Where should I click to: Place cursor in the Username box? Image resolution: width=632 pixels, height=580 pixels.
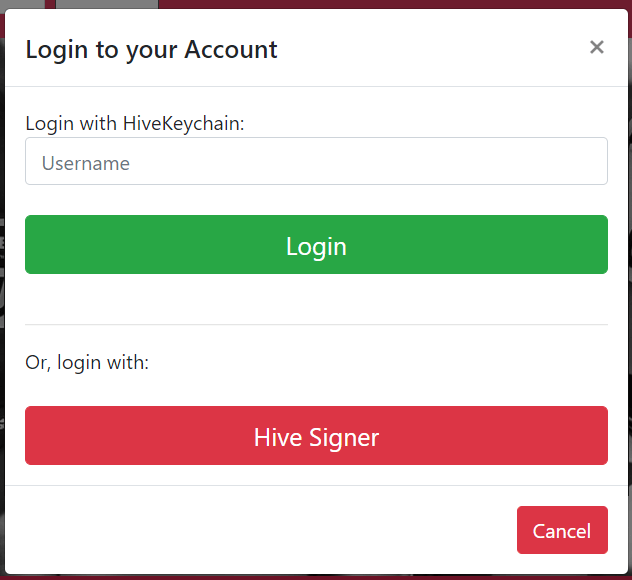point(316,161)
